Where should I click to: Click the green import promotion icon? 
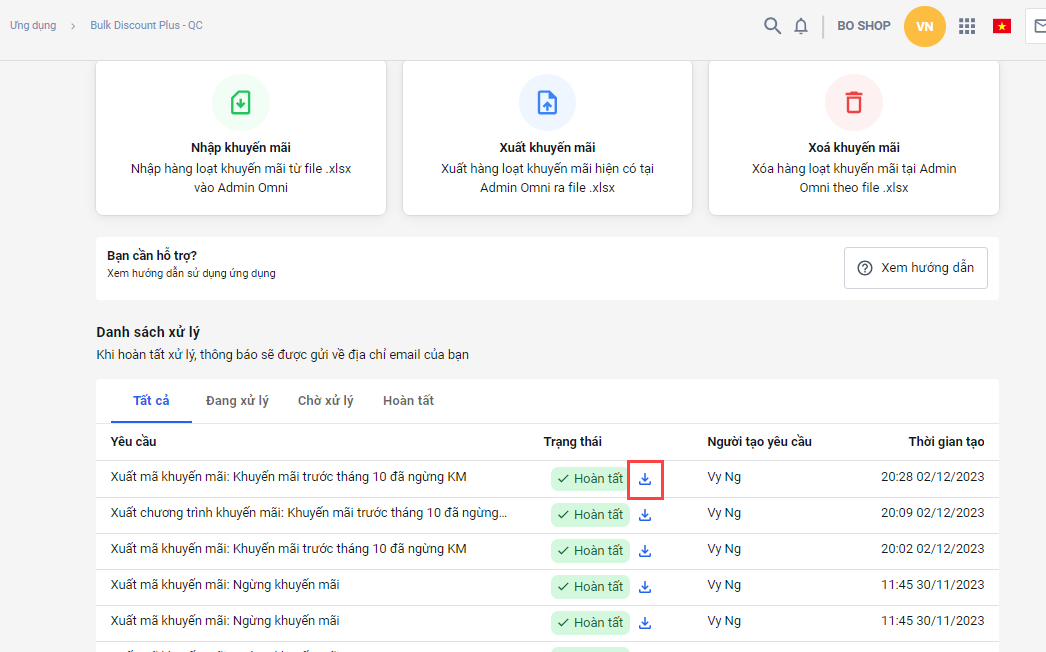[x=241, y=102]
